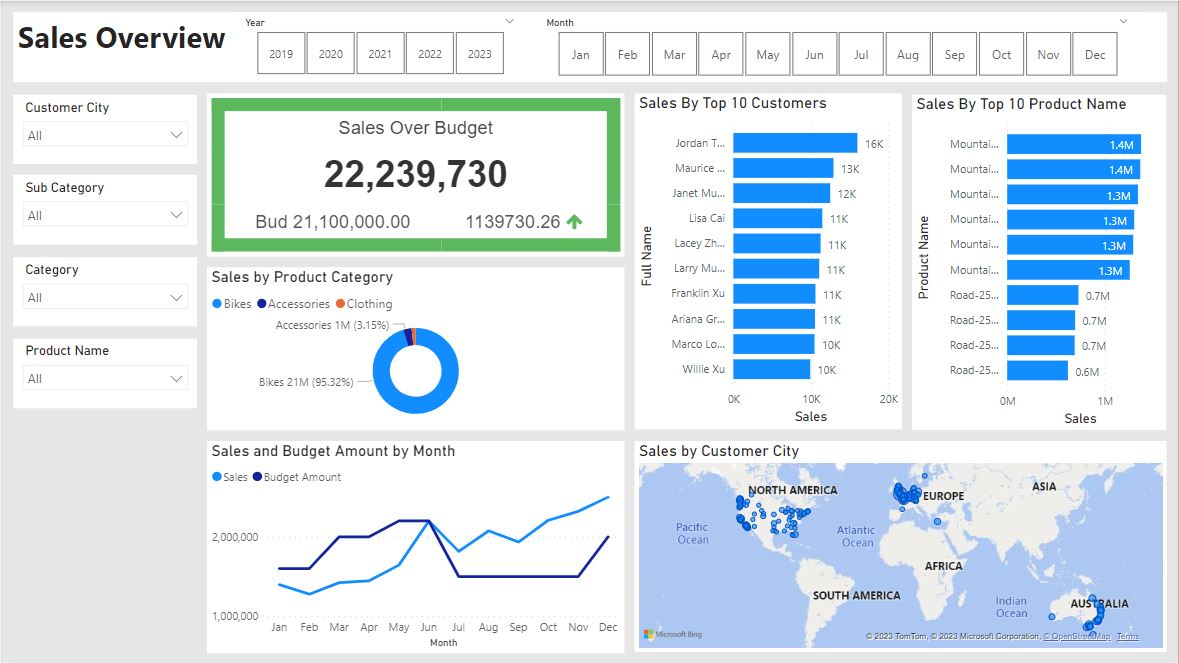Expand the Month slicer chevron
Image resolution: width=1179 pixels, height=663 pixels.
[1123, 21]
